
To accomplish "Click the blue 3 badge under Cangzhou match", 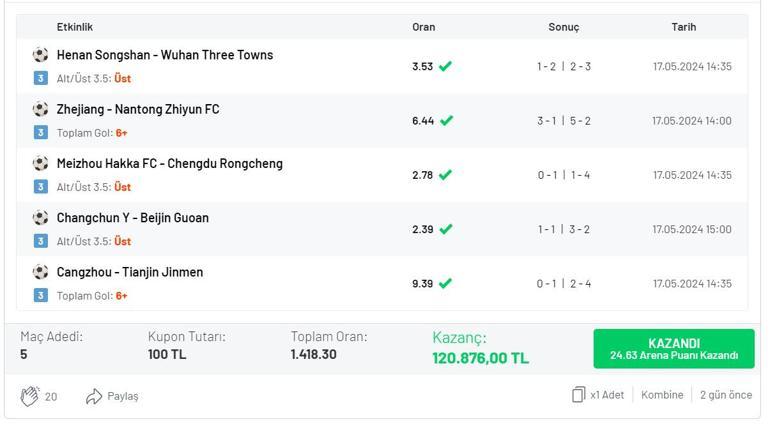I will (41, 295).
